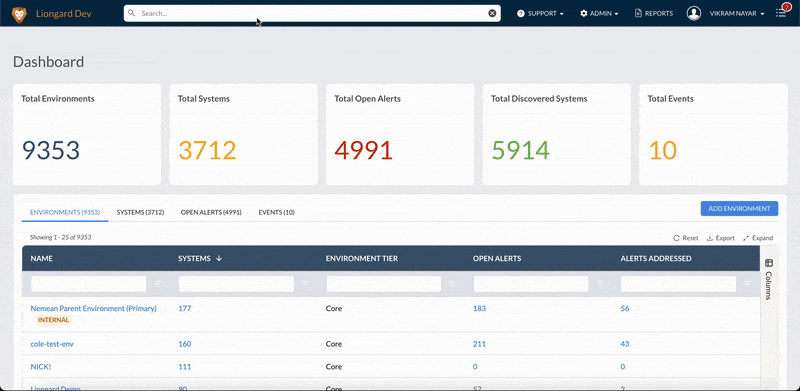Expand the Admin dropdown menu

[x=599, y=13]
